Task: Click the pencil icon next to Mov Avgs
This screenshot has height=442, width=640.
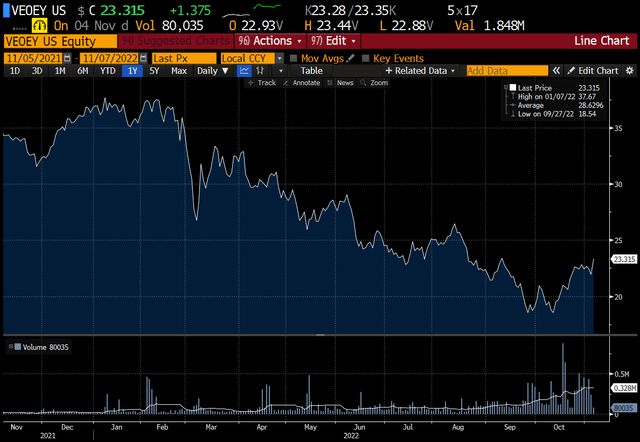Action: (350, 58)
